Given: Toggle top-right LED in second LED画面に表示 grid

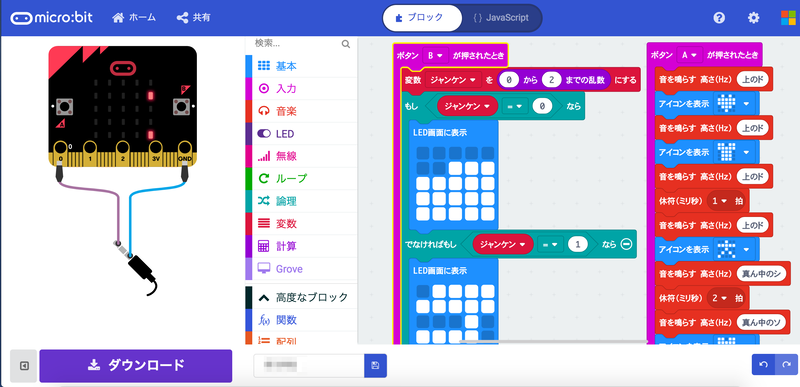Looking at the screenshot, I should [488, 292].
